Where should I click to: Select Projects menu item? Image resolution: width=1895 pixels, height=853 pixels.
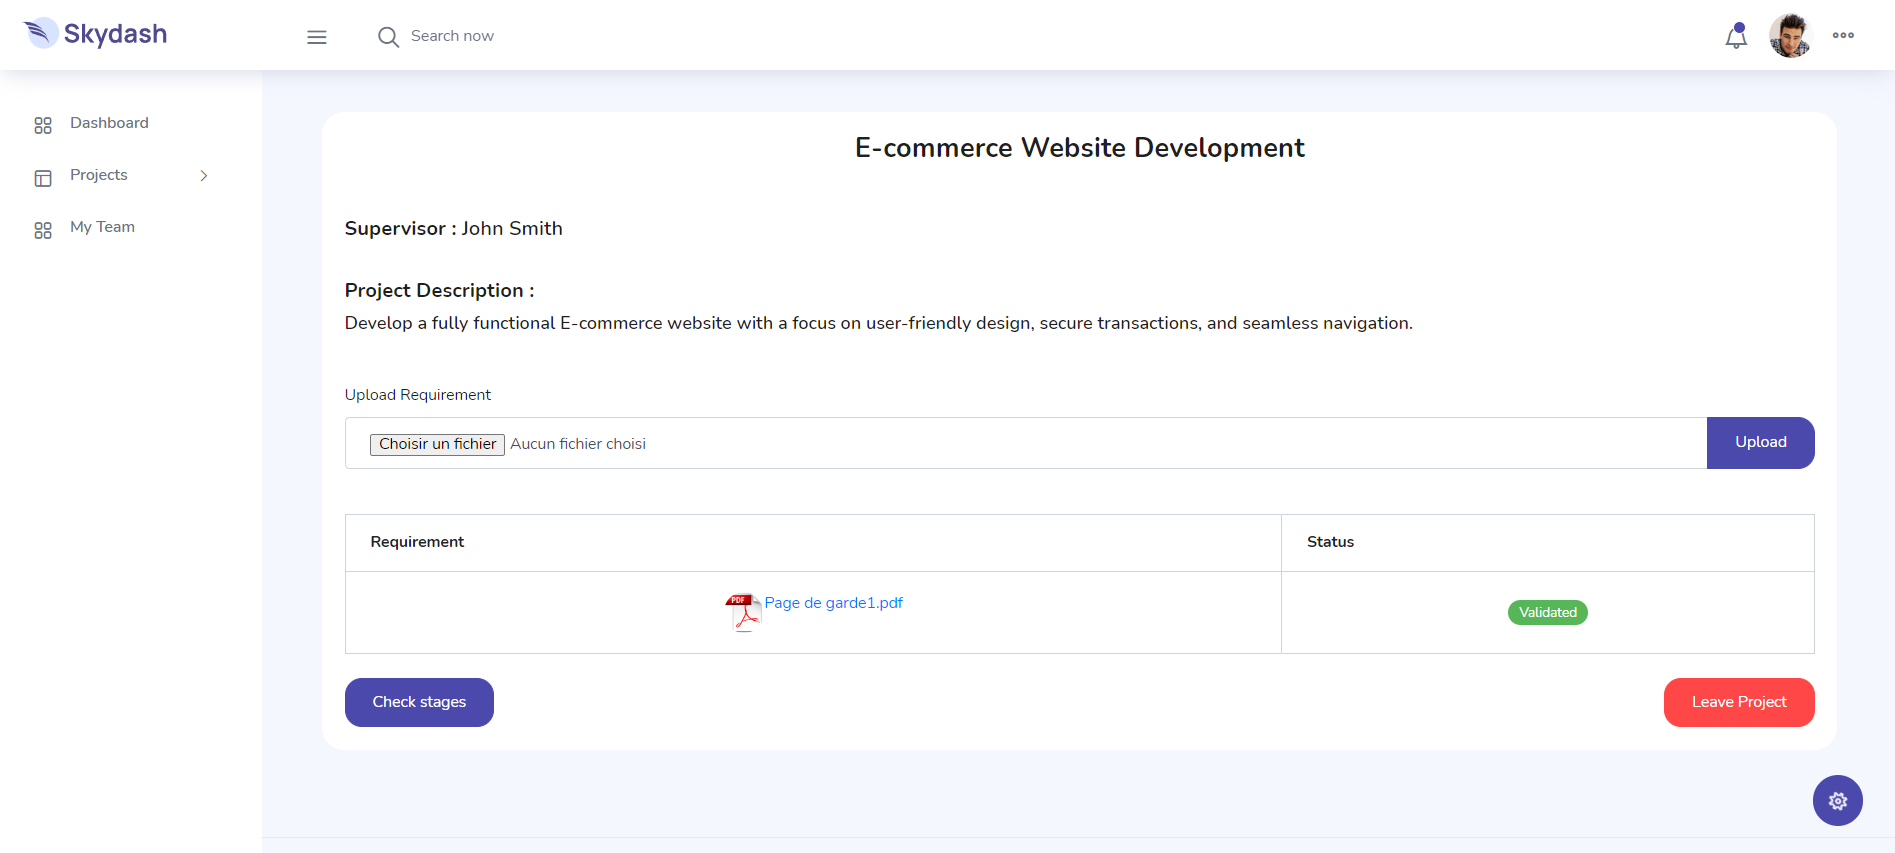pyautogui.click(x=99, y=175)
